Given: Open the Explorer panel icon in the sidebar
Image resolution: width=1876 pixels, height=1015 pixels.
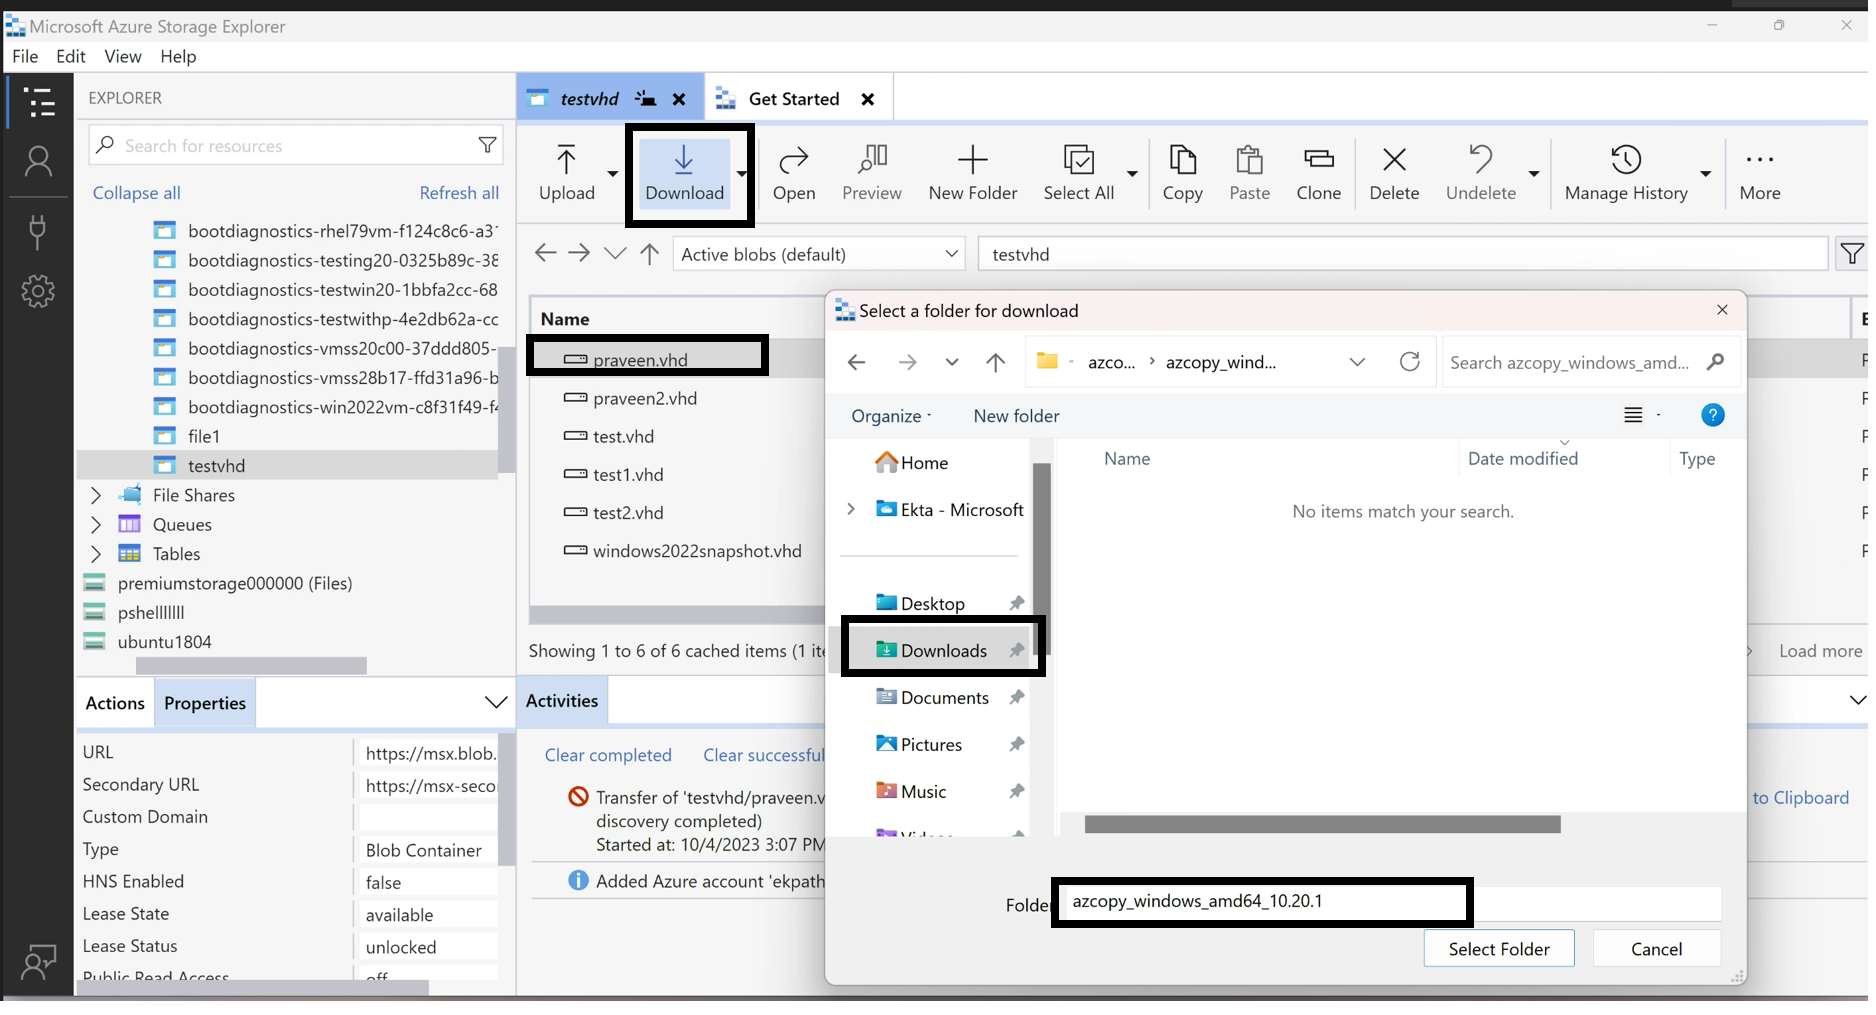Looking at the screenshot, I should pos(39,102).
